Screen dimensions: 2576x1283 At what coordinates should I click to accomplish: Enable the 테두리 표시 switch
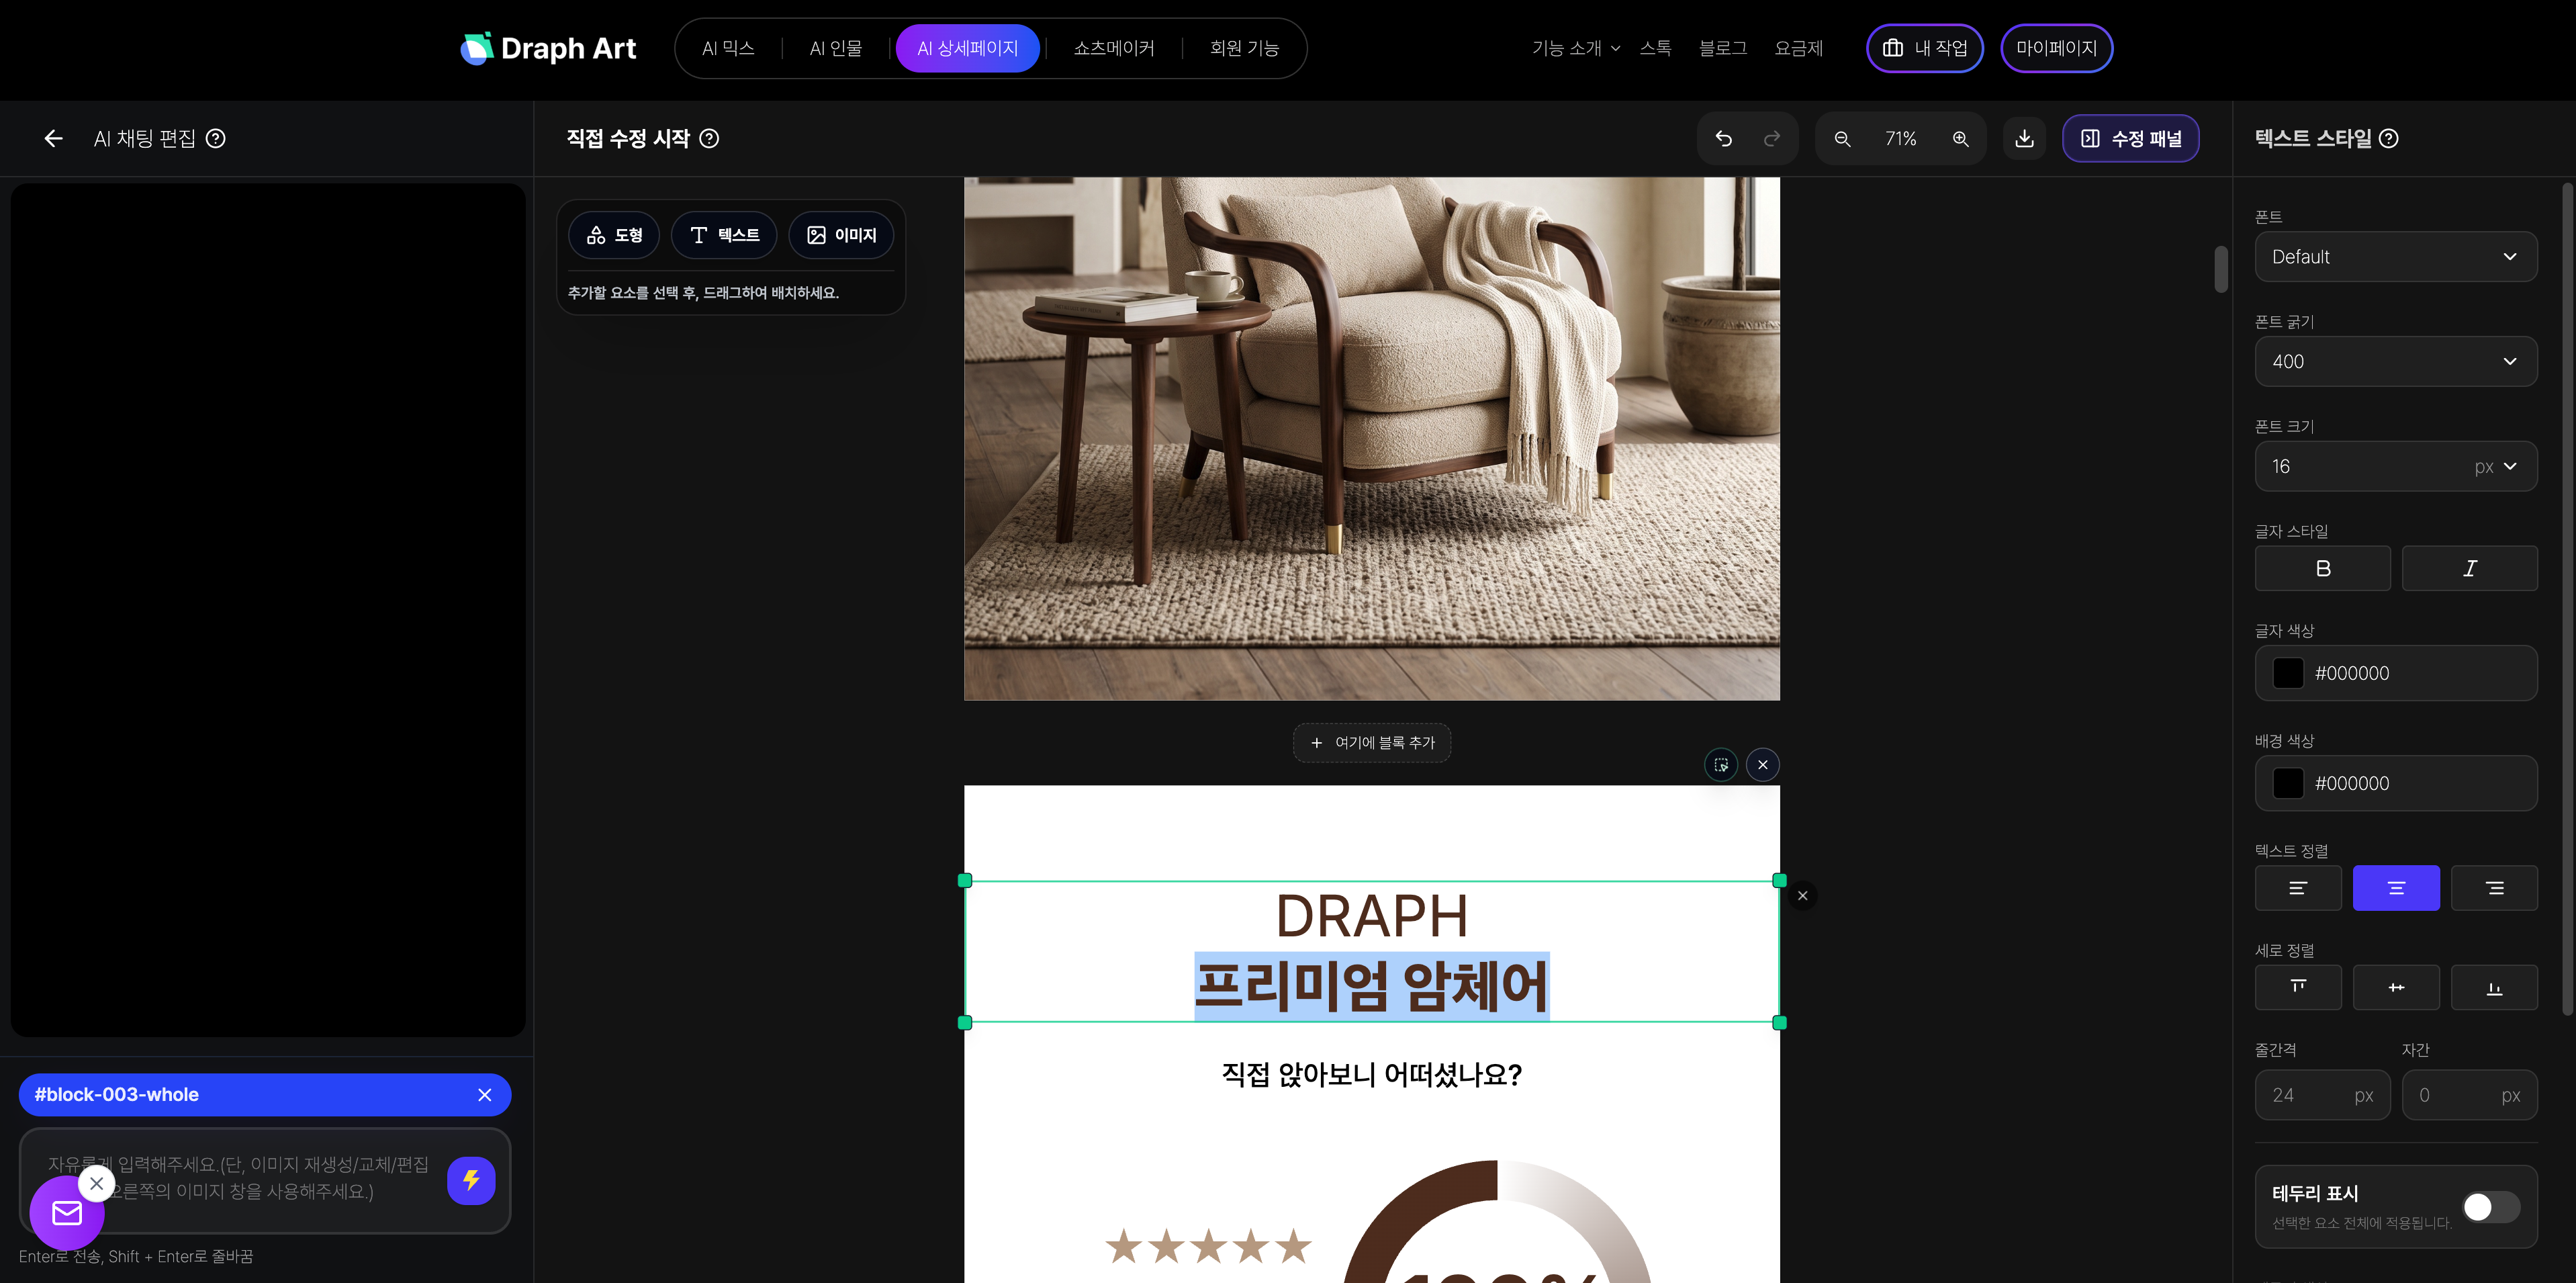[x=2491, y=1207]
